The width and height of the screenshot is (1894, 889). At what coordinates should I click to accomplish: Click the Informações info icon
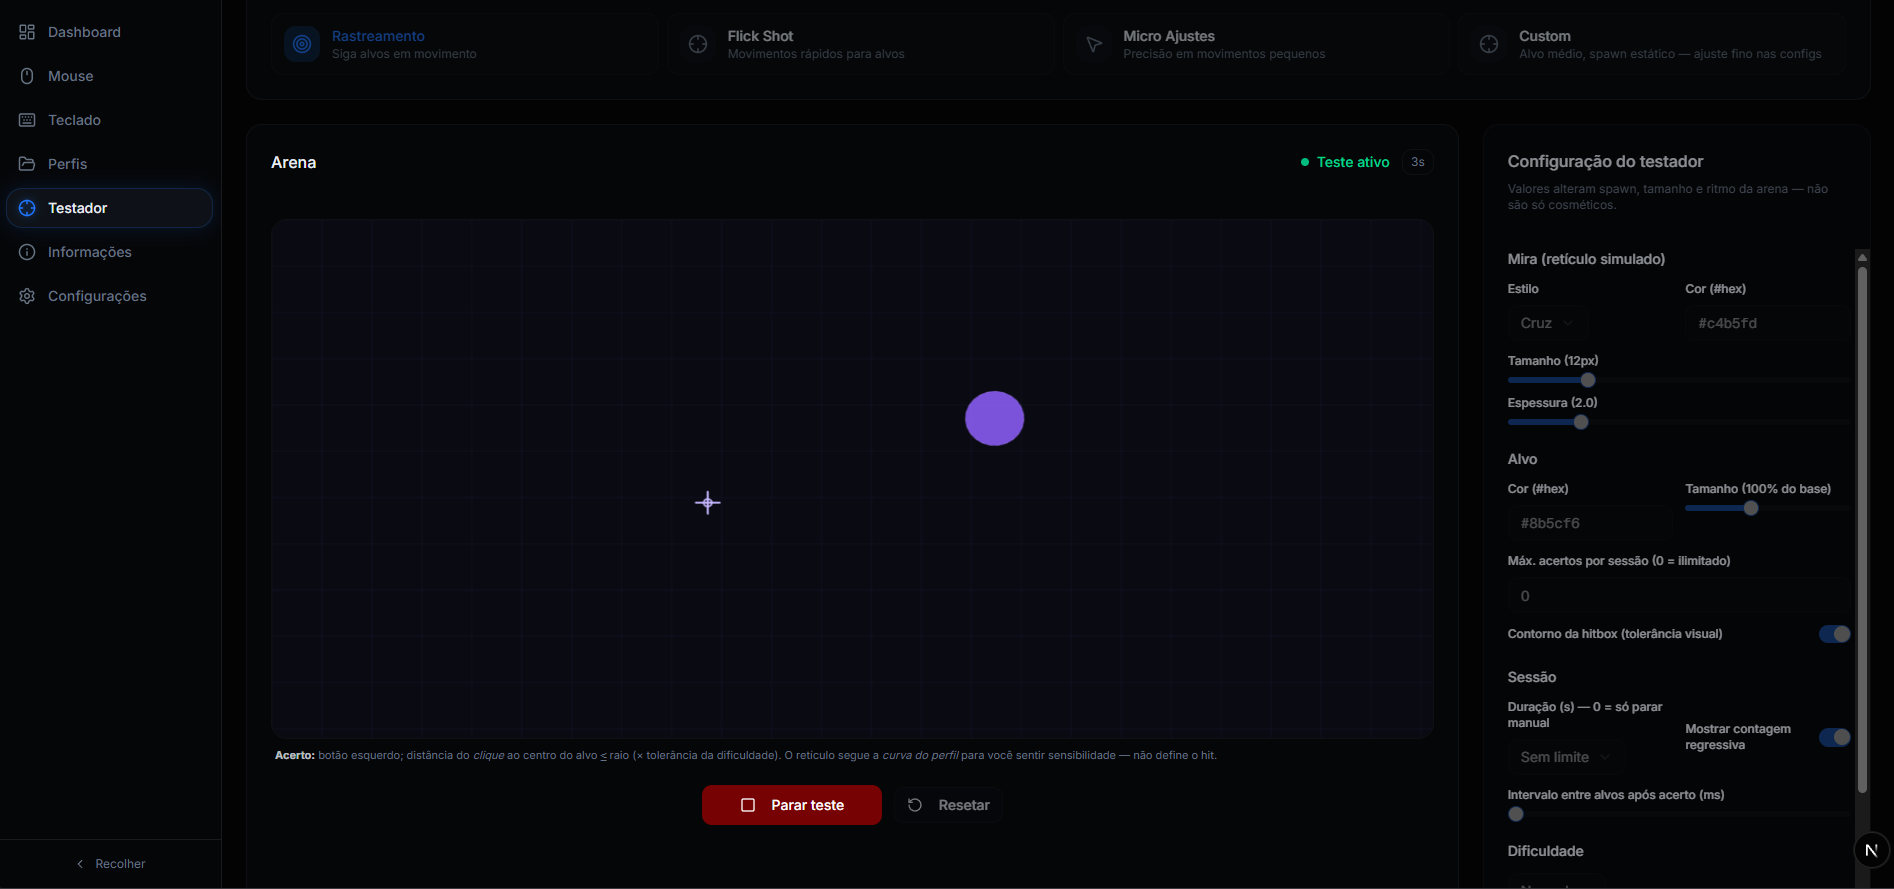coord(27,252)
